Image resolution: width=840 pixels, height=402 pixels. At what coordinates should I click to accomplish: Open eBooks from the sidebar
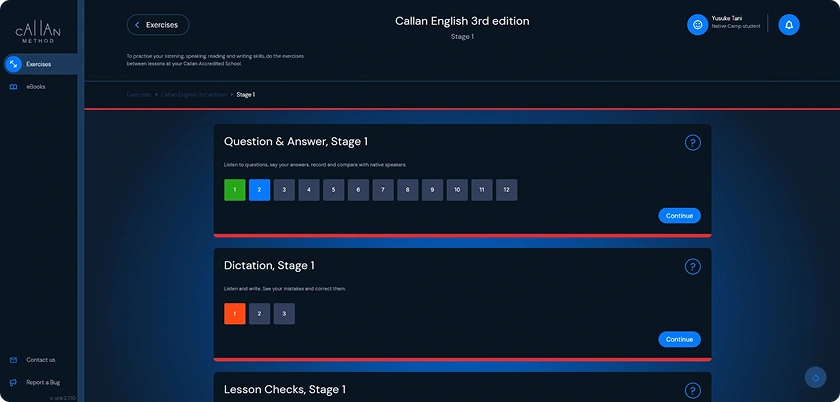tap(34, 87)
